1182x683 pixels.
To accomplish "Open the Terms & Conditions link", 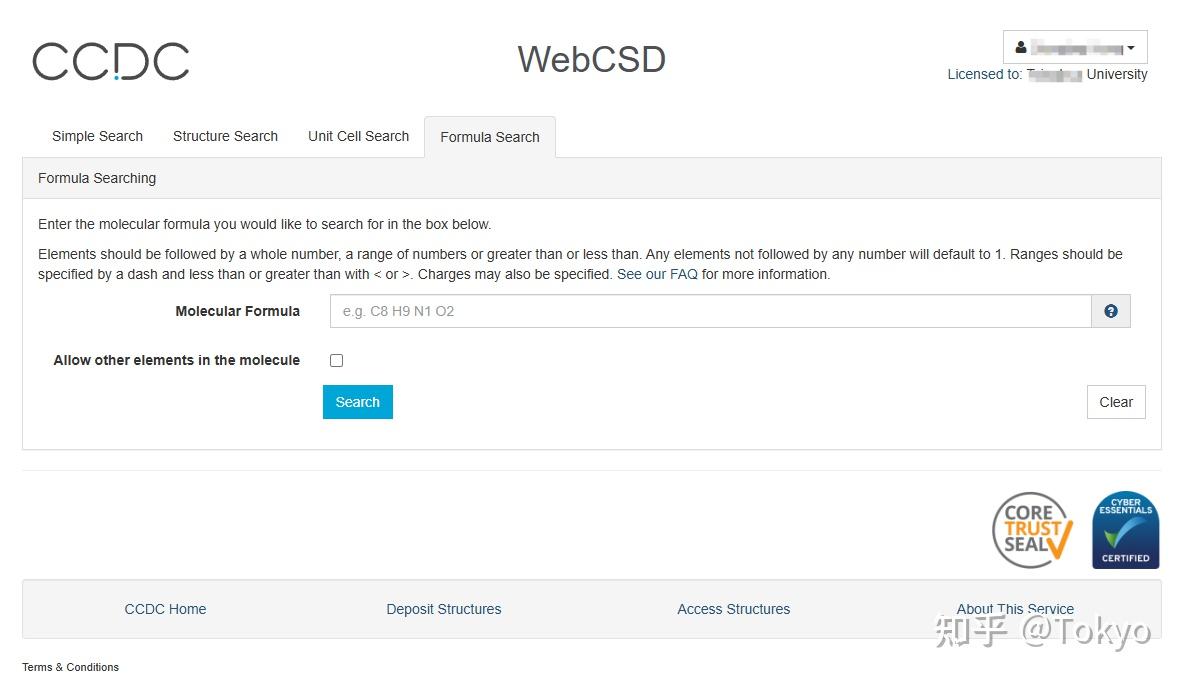I will coord(70,667).
